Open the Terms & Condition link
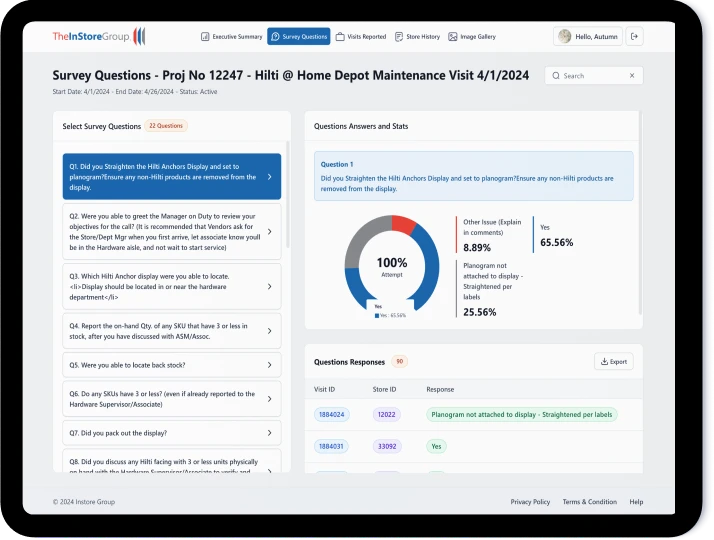This screenshot has width=714, height=540. click(590, 502)
